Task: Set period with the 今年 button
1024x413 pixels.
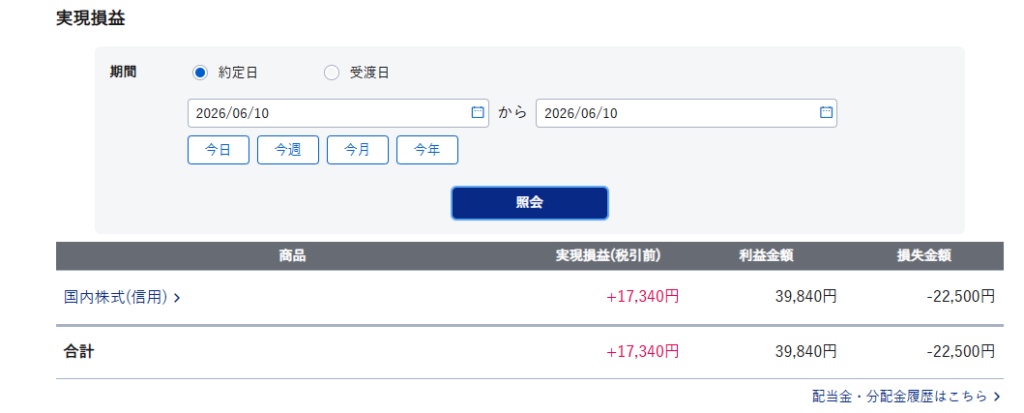Action: [x=427, y=150]
